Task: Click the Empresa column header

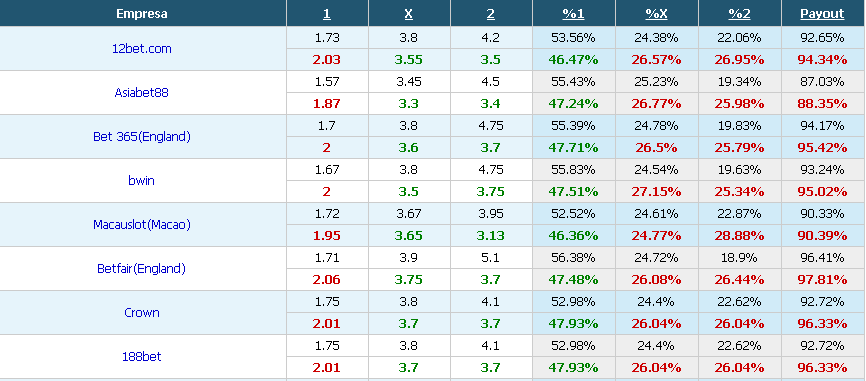Action: (142, 14)
